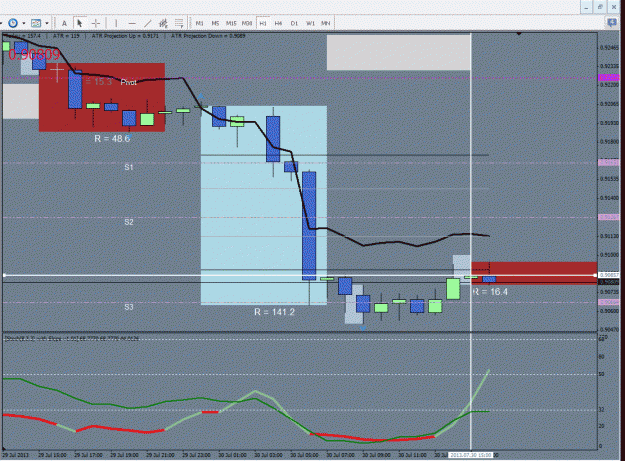
Task: Click the chat icon at toolbar right
Action: (612, 23)
